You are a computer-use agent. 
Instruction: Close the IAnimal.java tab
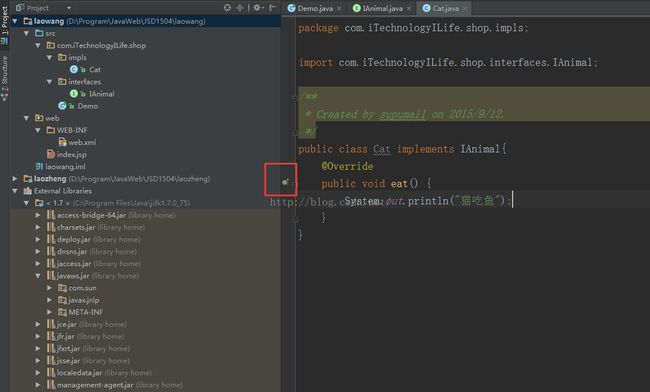pos(409,8)
